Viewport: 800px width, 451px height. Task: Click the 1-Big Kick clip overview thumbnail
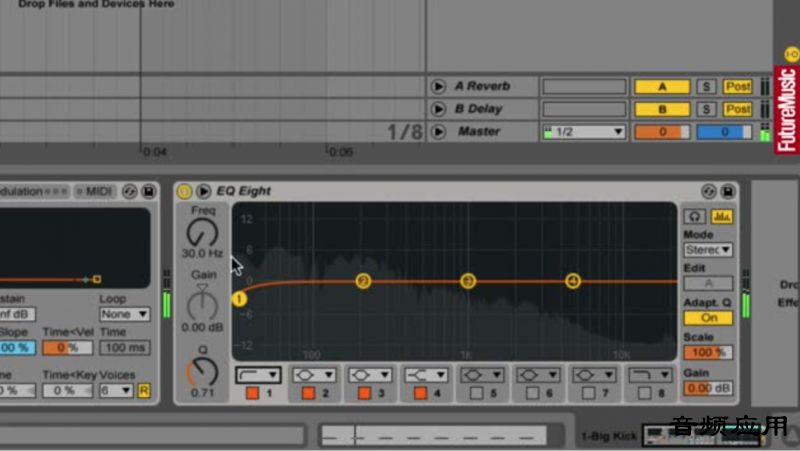[x=702, y=435]
